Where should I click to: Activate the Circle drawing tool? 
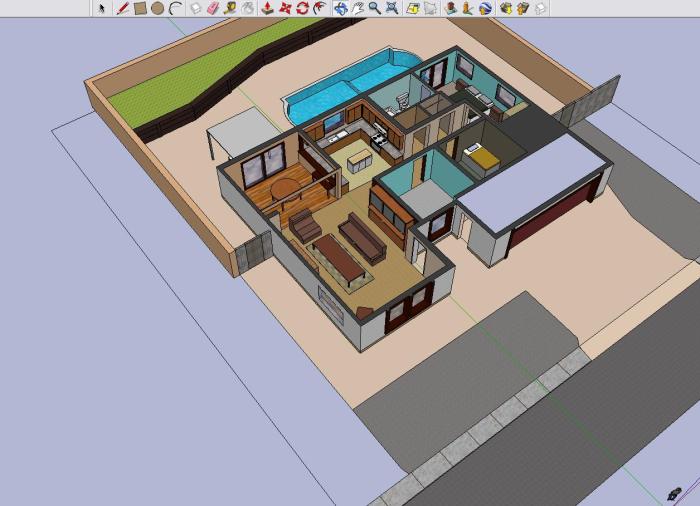click(157, 8)
